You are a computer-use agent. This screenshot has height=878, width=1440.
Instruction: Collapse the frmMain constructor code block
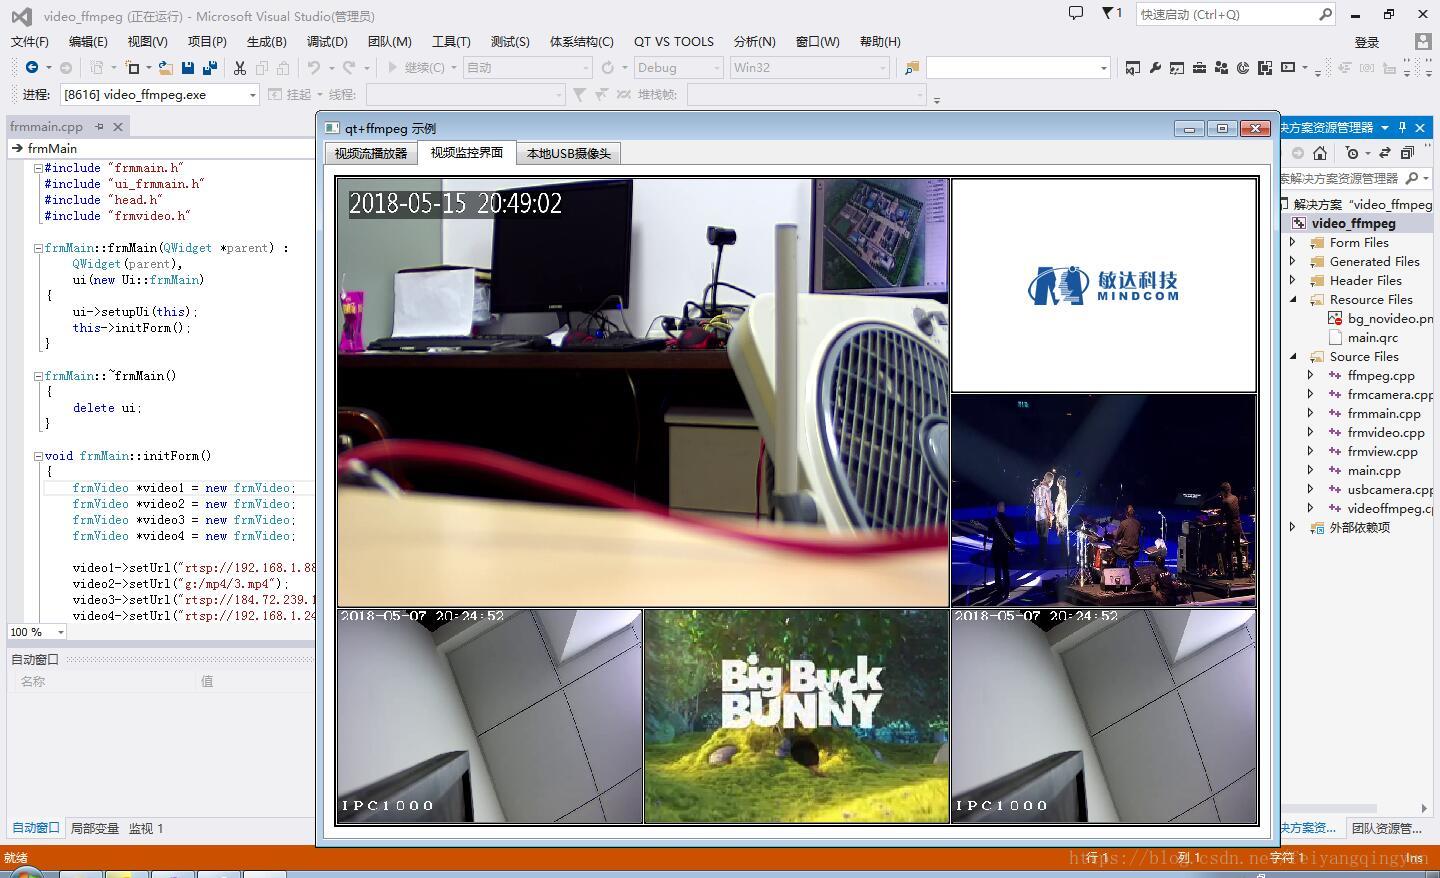(38, 248)
